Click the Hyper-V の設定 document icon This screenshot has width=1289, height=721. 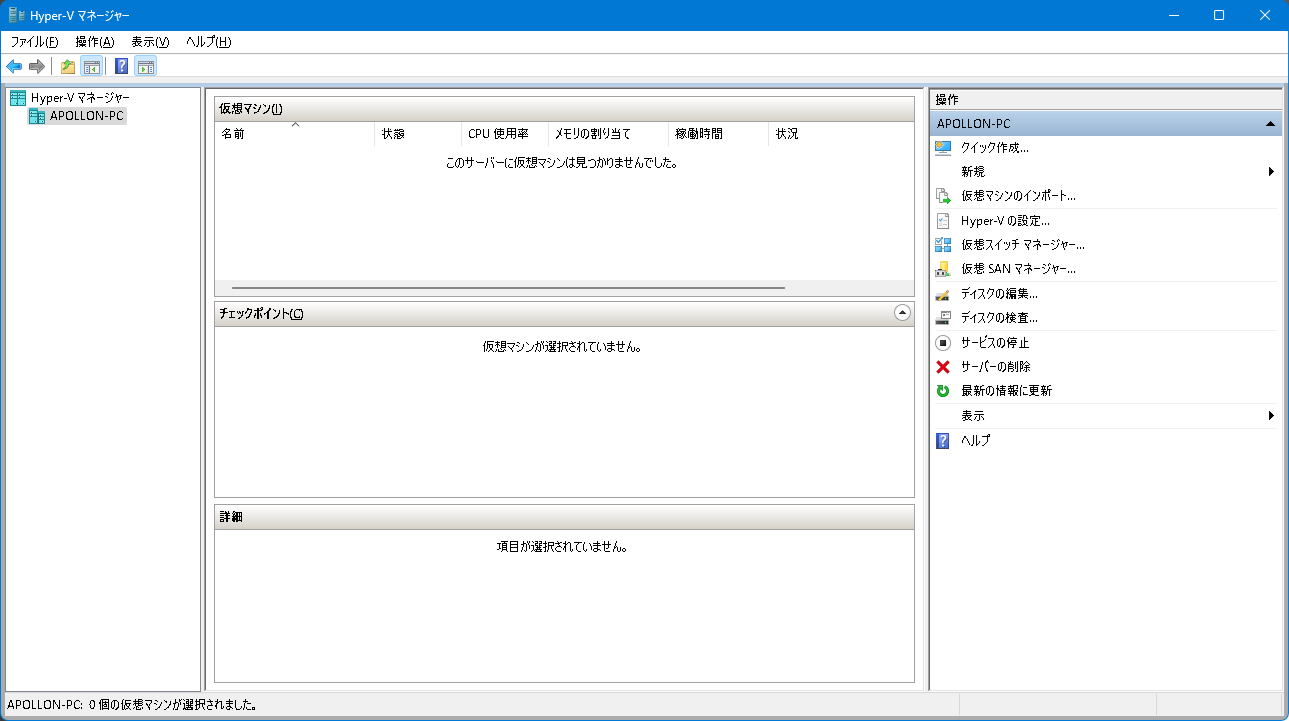pos(943,220)
